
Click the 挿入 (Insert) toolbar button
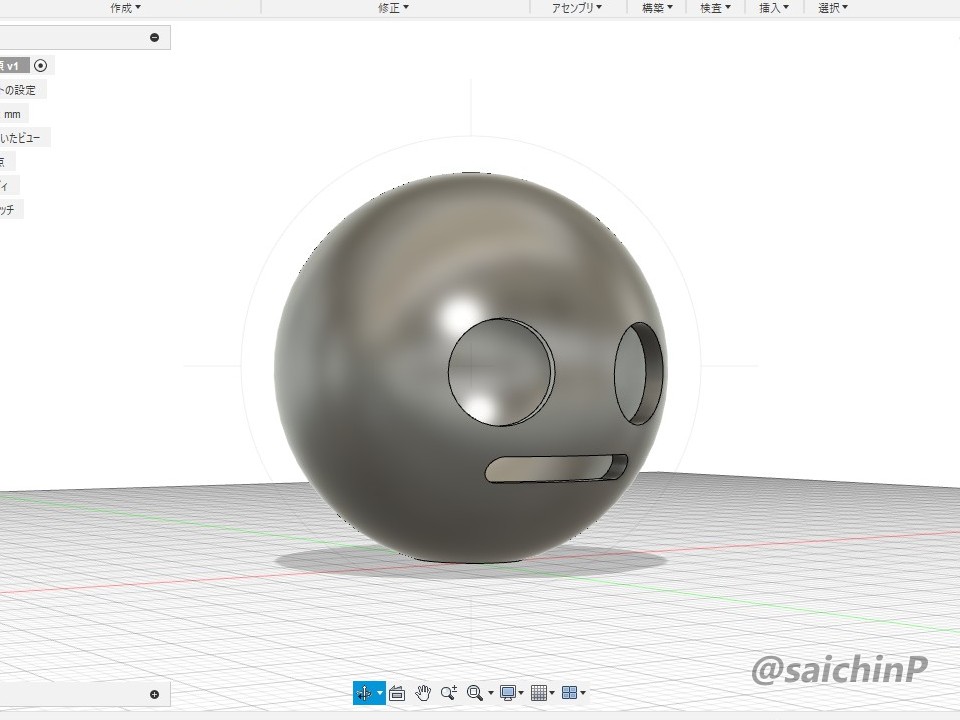tap(774, 7)
